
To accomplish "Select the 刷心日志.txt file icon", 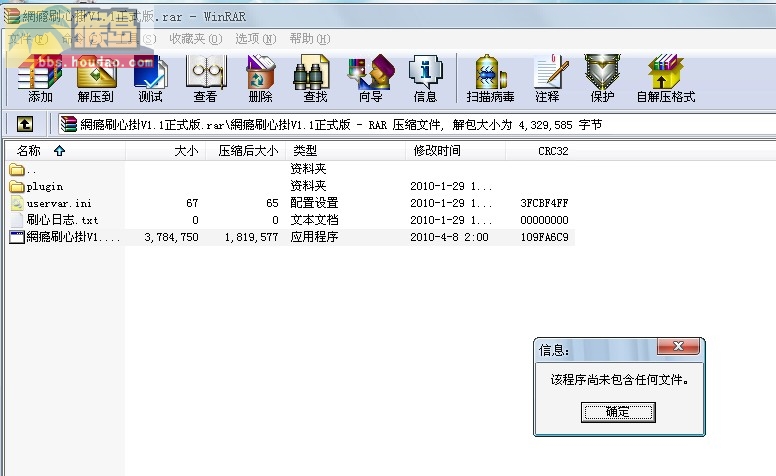I will coord(17,220).
